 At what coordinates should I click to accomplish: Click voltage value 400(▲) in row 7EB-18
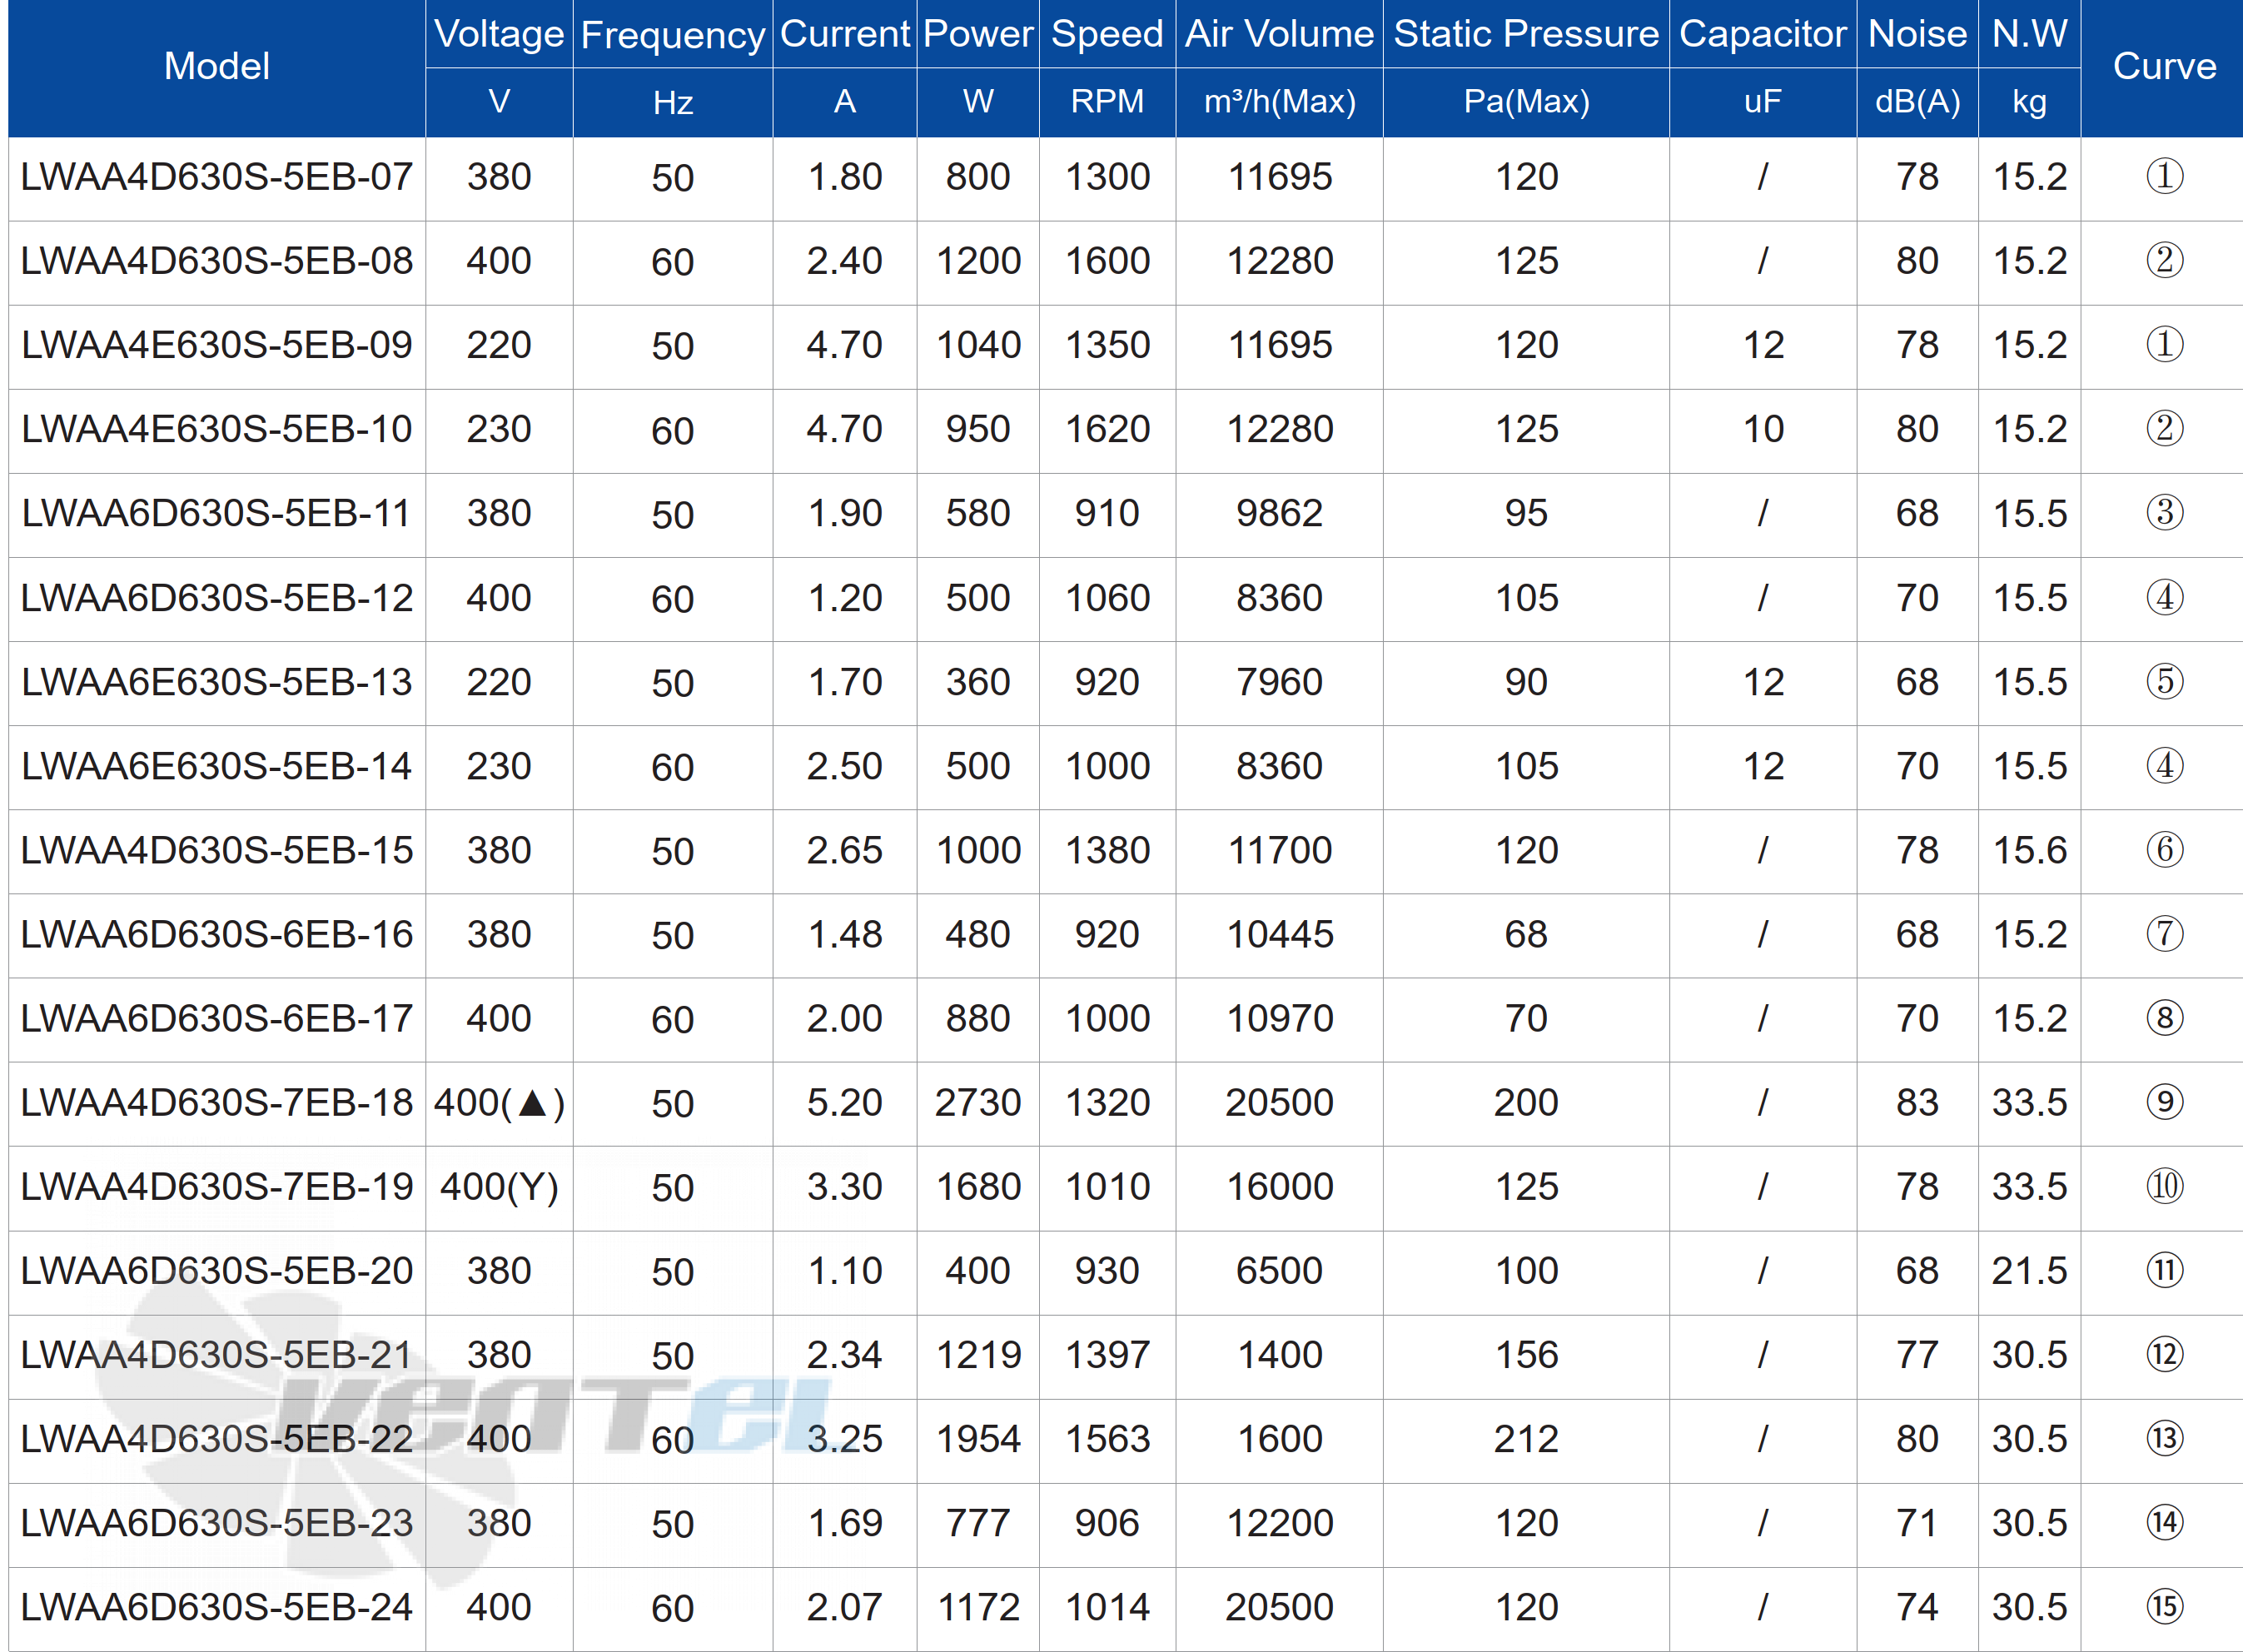(499, 1103)
